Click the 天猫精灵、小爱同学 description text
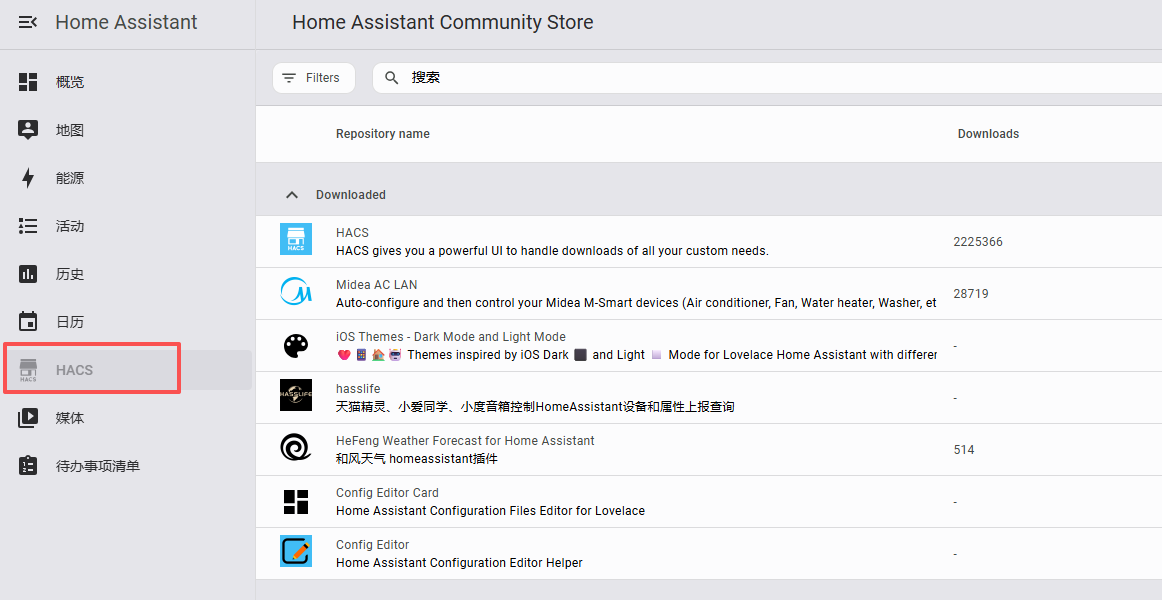1162x600 pixels. (535, 407)
